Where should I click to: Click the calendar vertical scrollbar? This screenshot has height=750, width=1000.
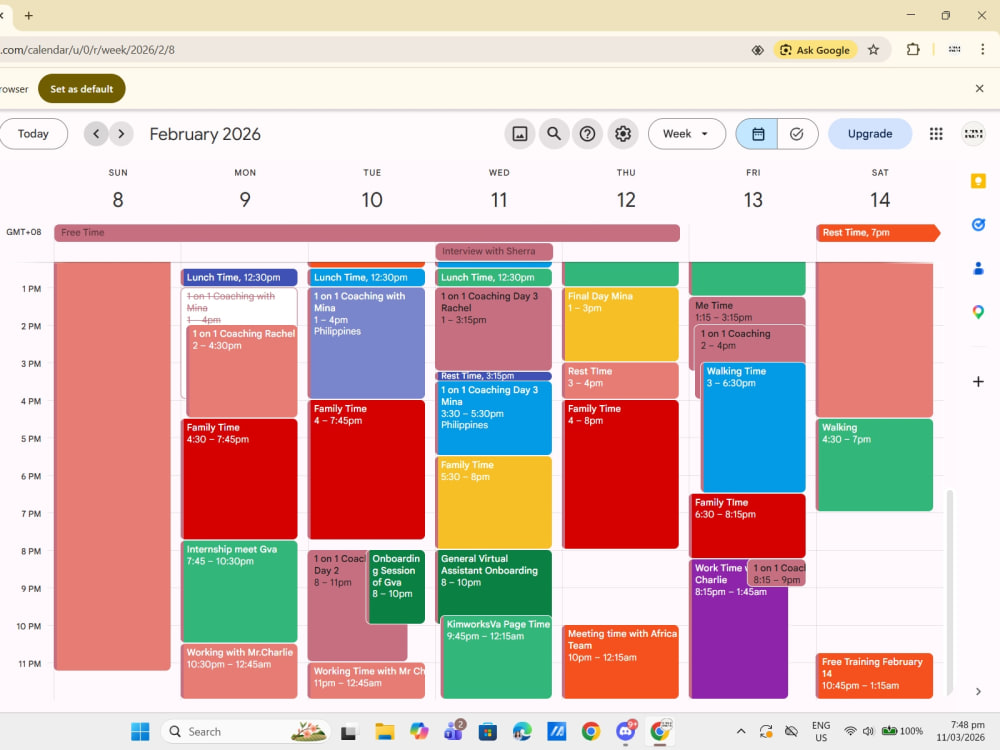950,593
